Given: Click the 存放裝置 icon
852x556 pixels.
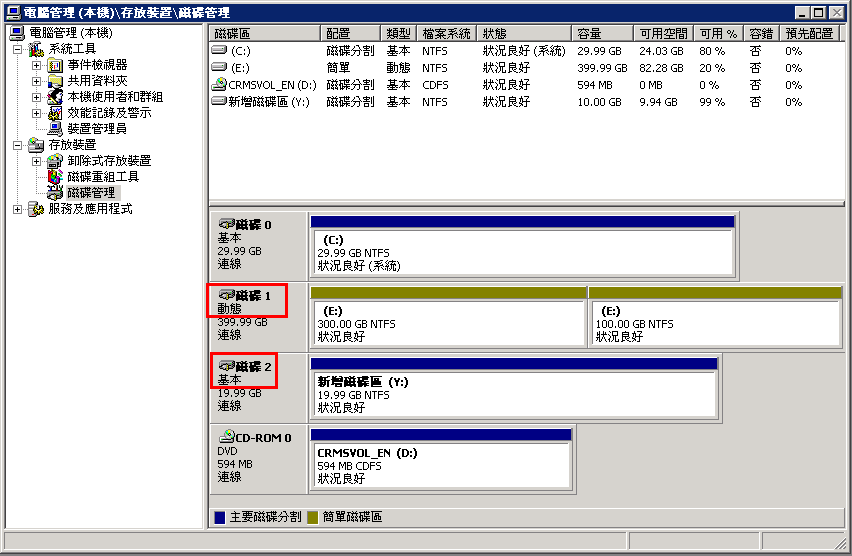Looking at the screenshot, I should [36, 145].
